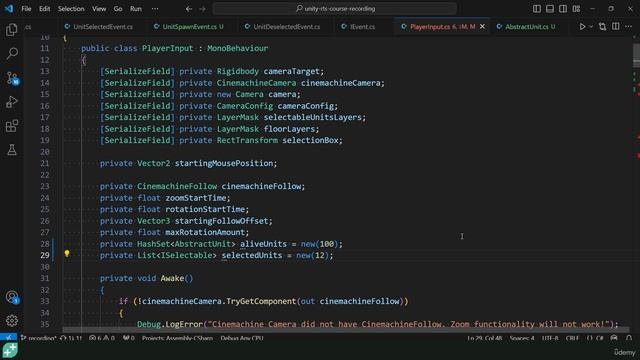Click on 'Awake' method name
The height and width of the screenshot is (360, 640).
[172, 278]
